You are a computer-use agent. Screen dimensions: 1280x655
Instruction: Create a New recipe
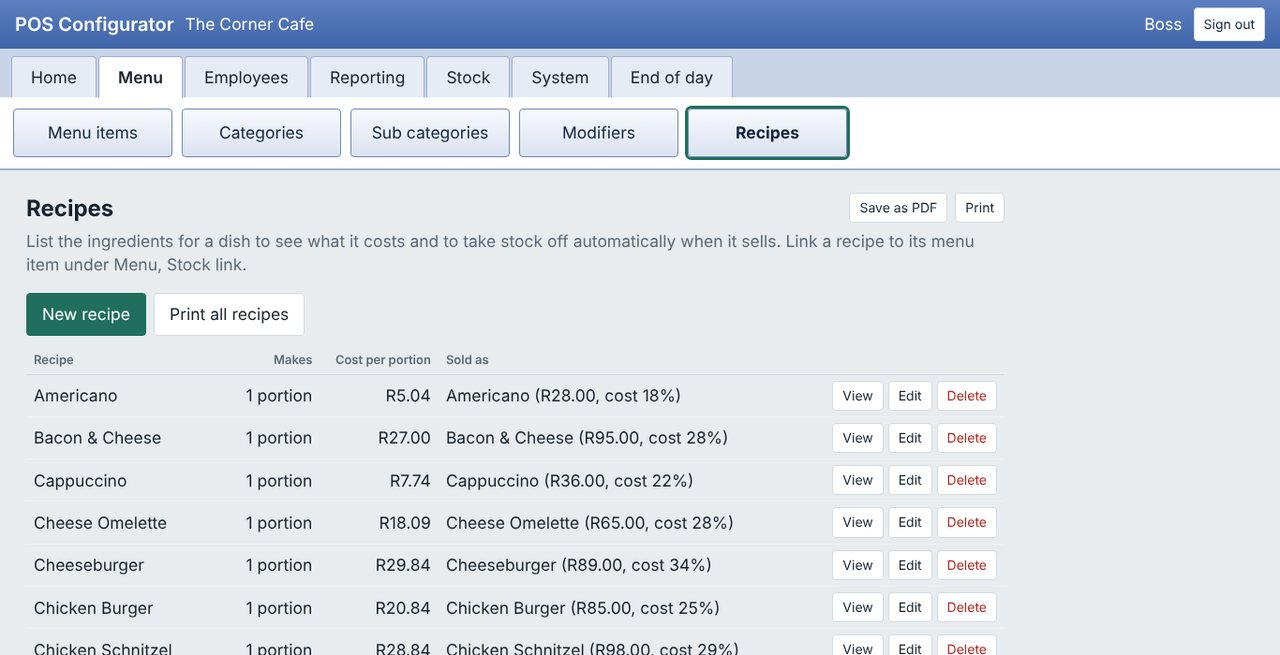click(86, 314)
